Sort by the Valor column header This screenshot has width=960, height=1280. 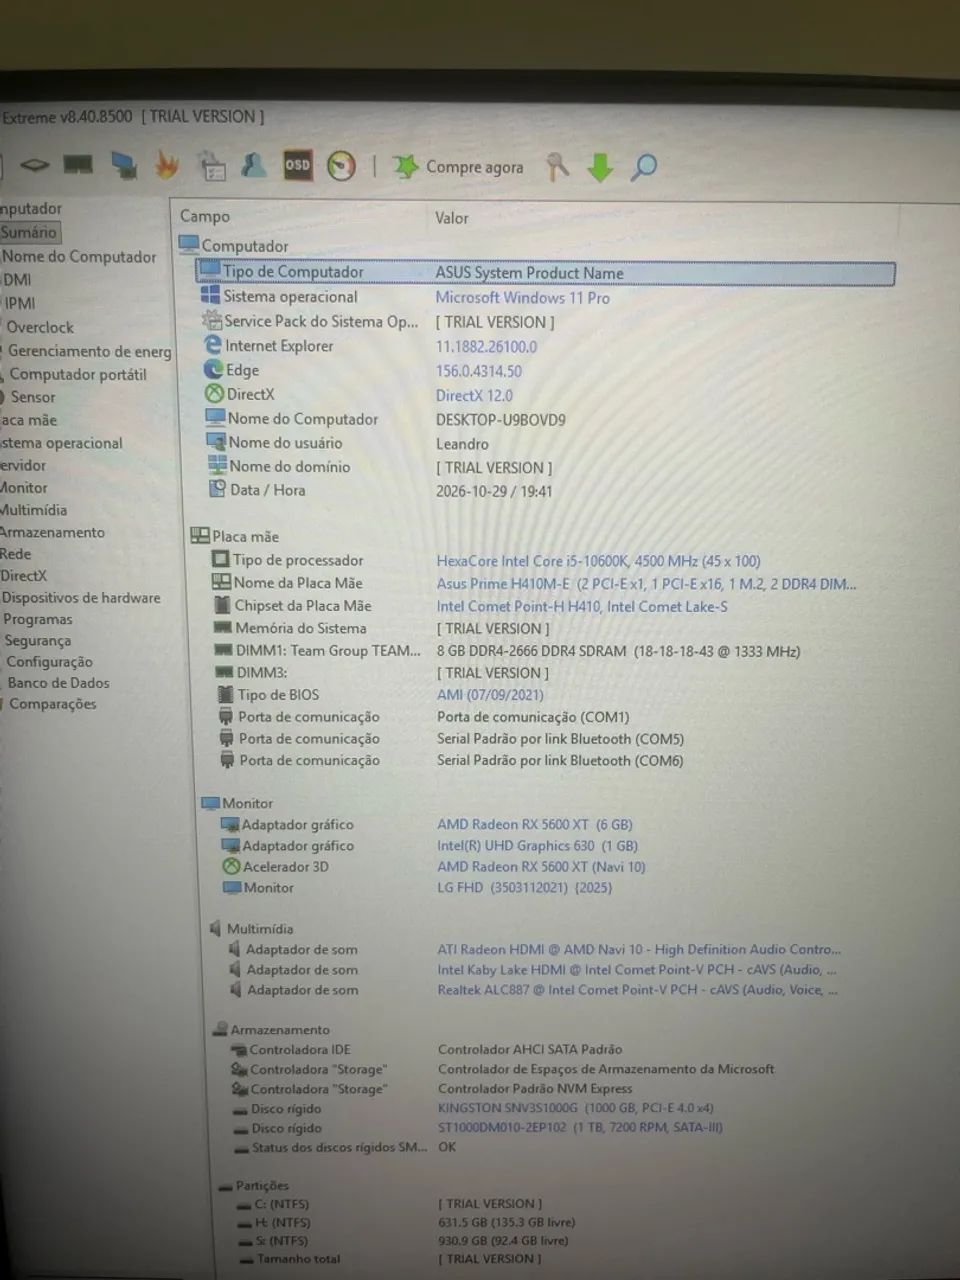coord(452,217)
